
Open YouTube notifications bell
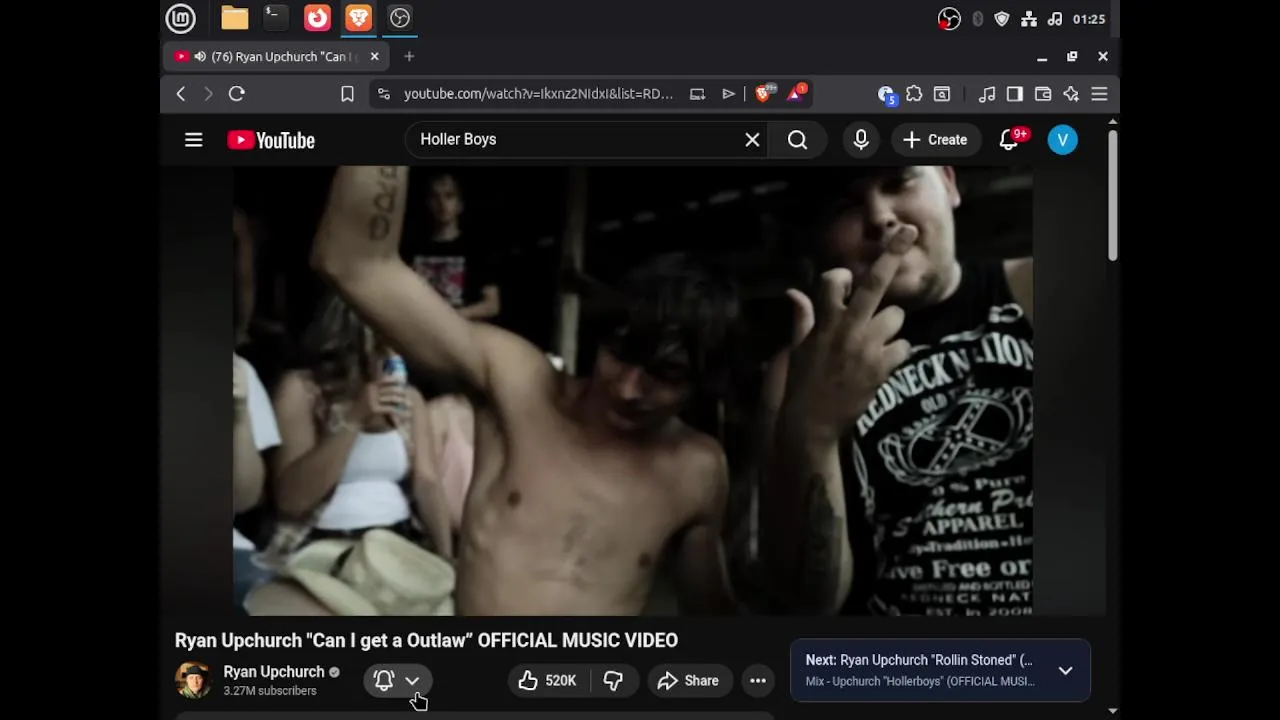coord(1010,140)
